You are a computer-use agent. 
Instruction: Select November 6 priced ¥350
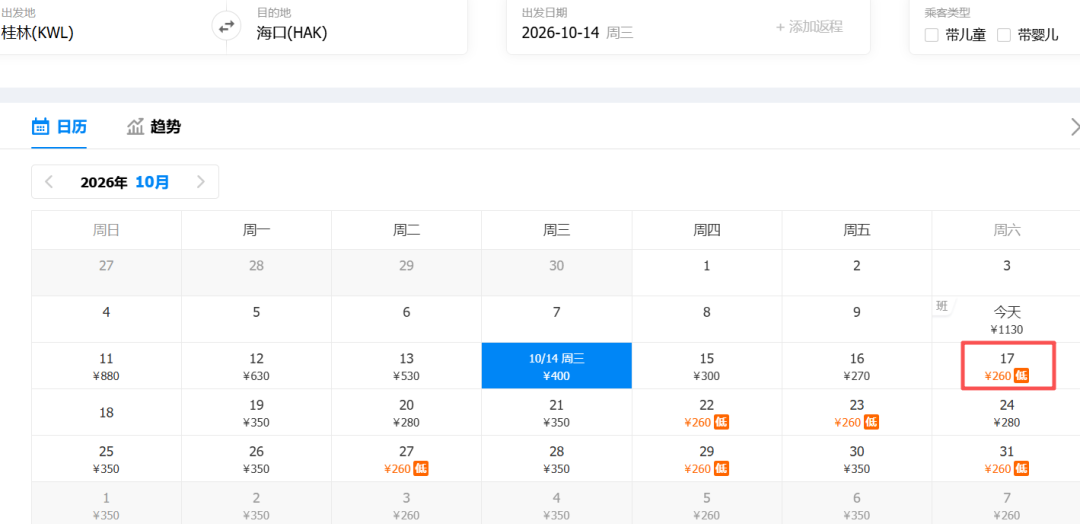[x=857, y=503]
